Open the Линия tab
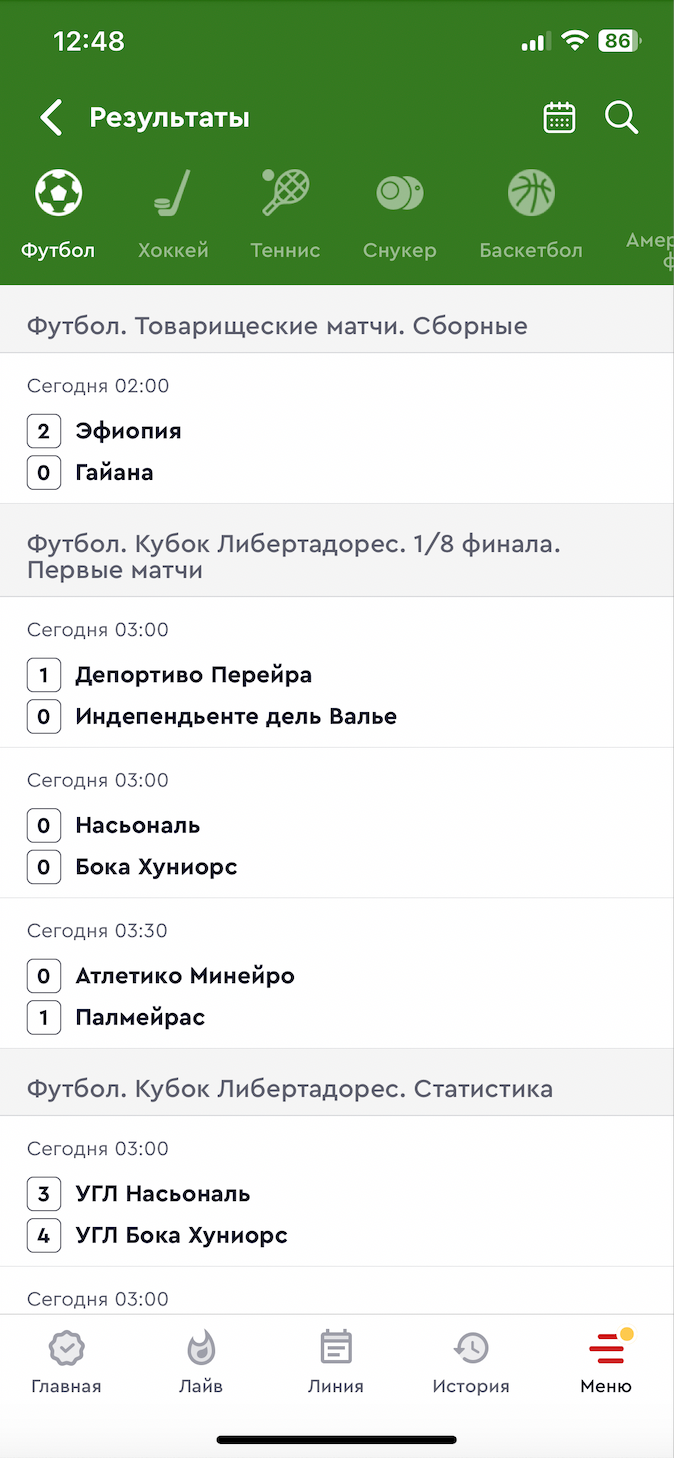Viewport: 674px width, 1458px height. click(x=336, y=1363)
